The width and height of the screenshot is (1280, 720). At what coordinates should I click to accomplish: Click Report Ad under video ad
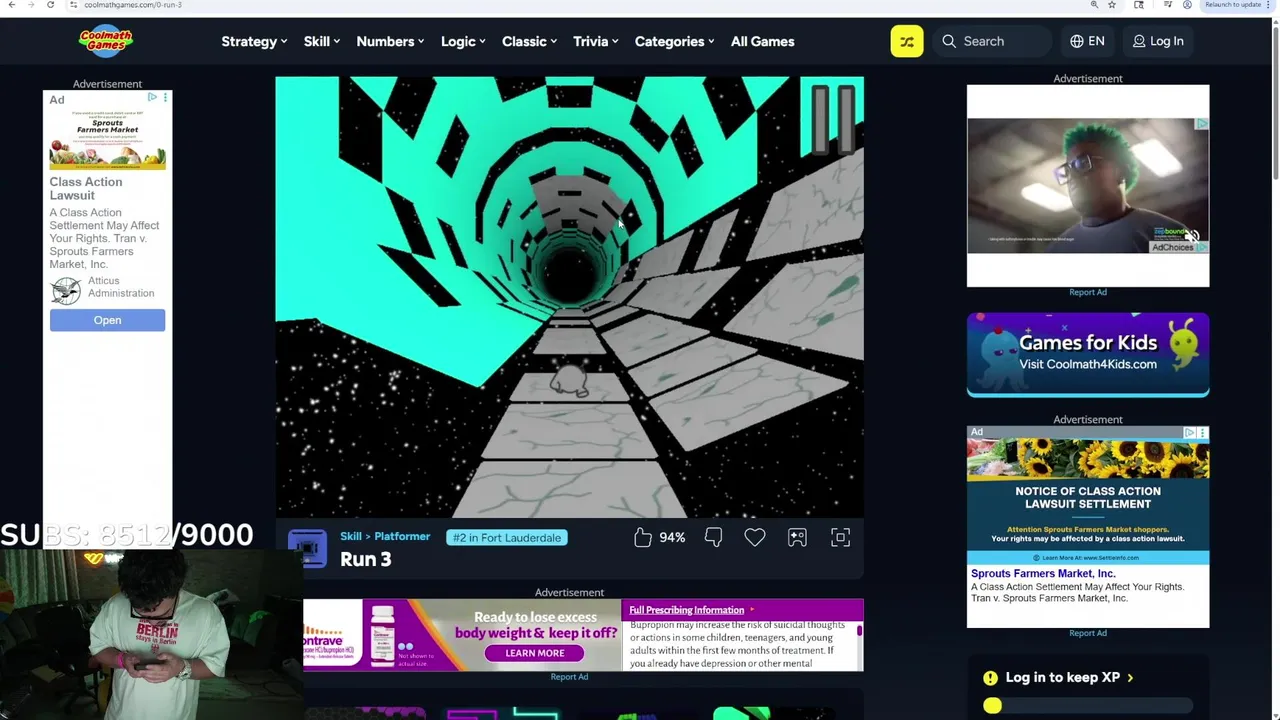(x=1088, y=292)
